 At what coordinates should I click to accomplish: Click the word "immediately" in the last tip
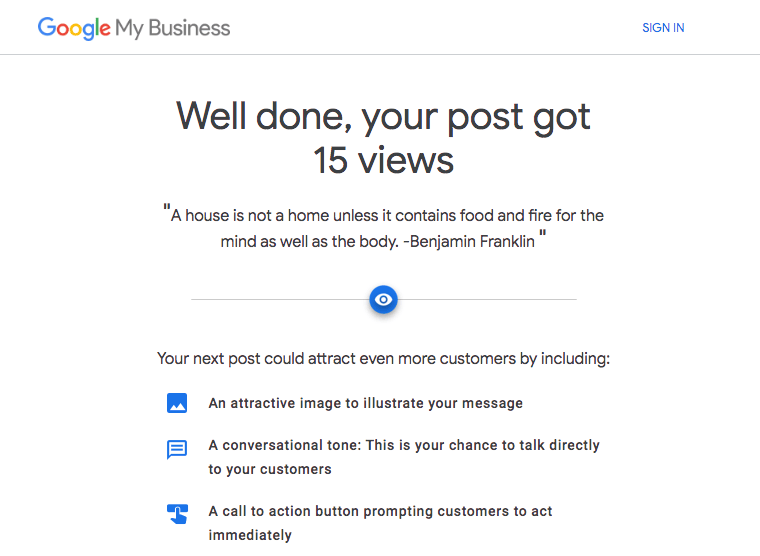(250, 536)
